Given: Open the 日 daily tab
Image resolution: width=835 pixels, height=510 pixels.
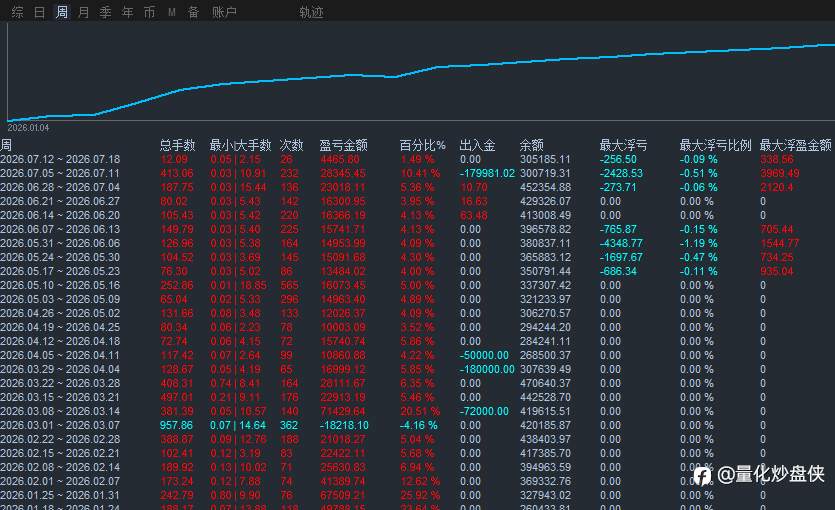Looking at the screenshot, I should (x=39, y=12).
